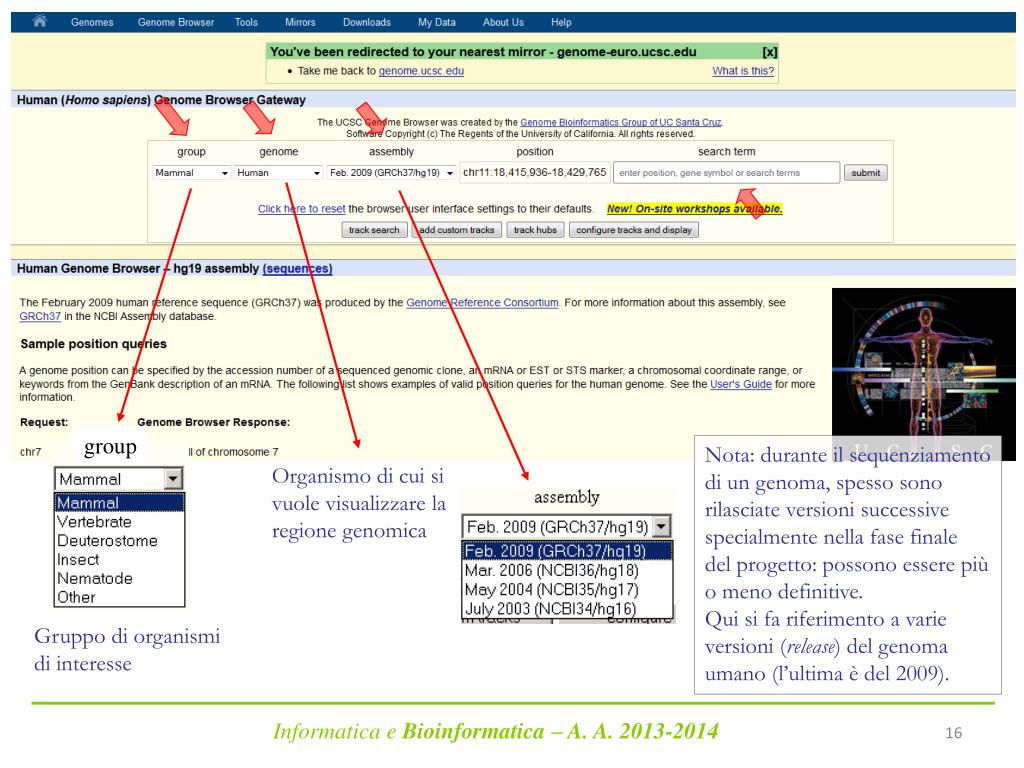Open the Downloads menu
The width and height of the screenshot is (1024, 768).
coord(367,22)
